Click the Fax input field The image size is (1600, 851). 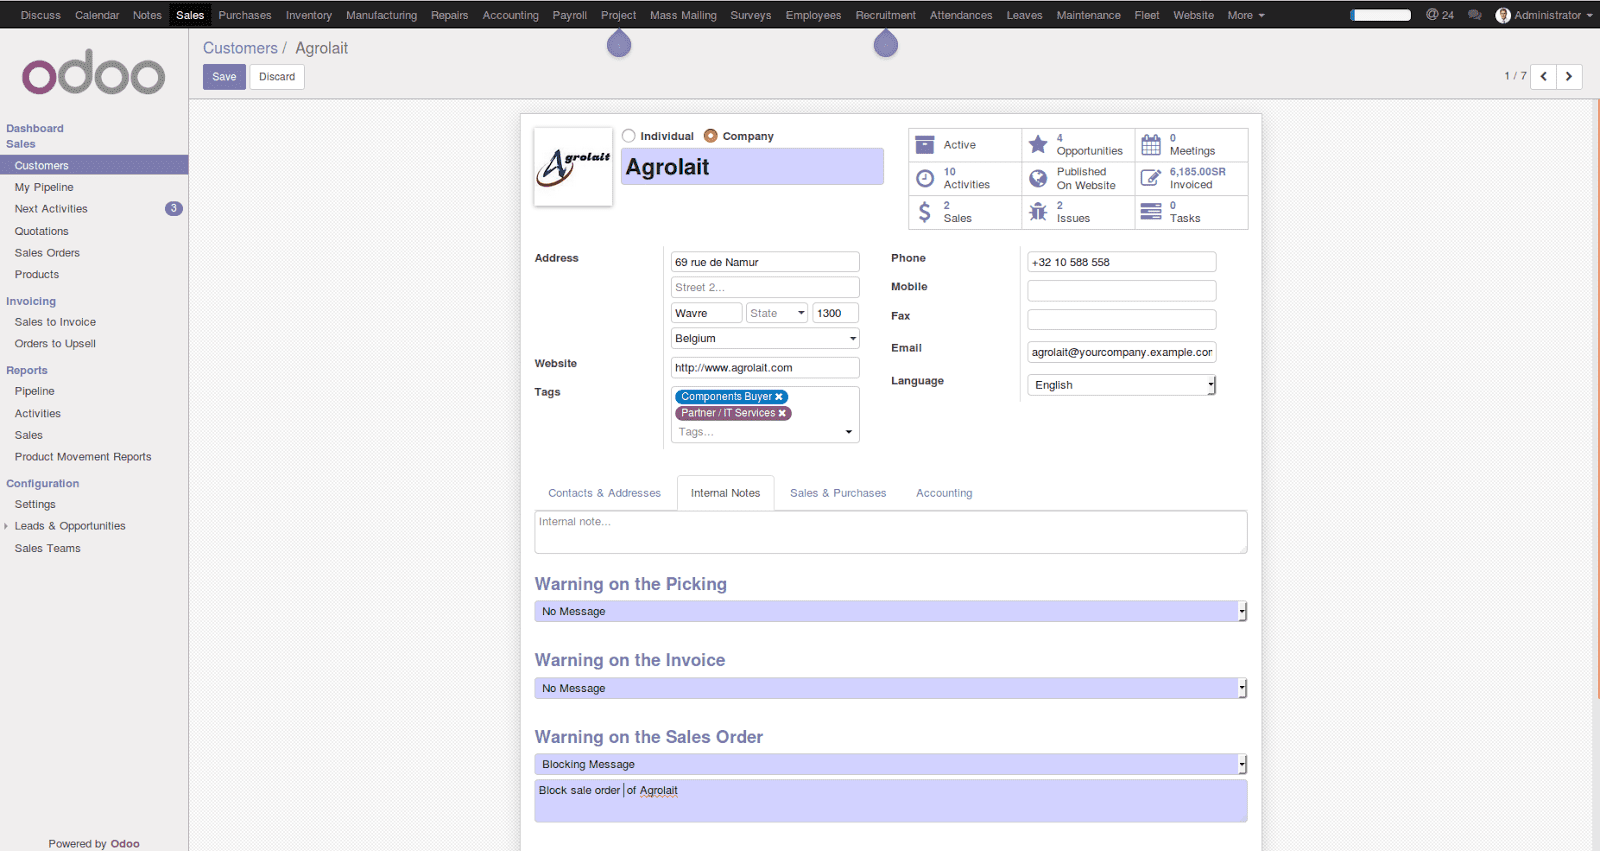point(1122,319)
